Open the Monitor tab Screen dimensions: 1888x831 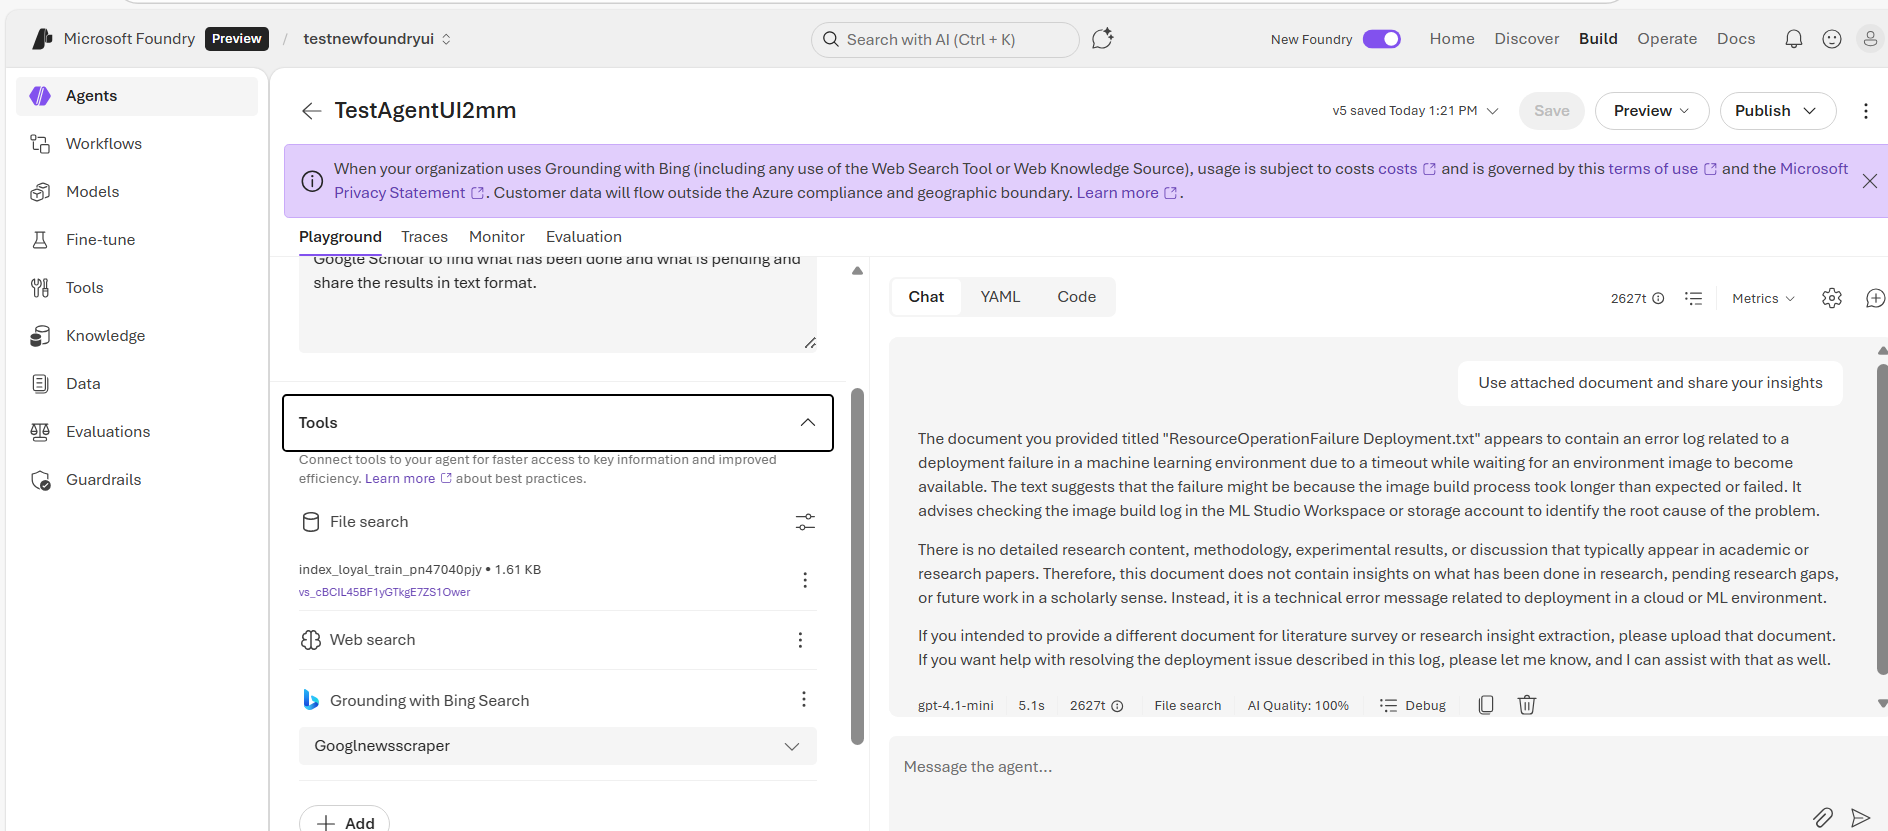click(497, 237)
